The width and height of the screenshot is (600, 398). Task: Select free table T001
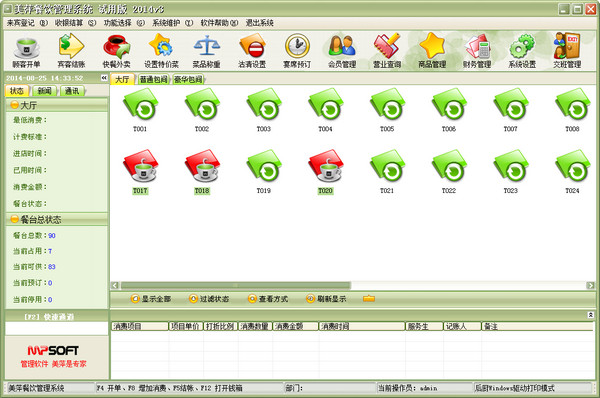click(x=140, y=110)
